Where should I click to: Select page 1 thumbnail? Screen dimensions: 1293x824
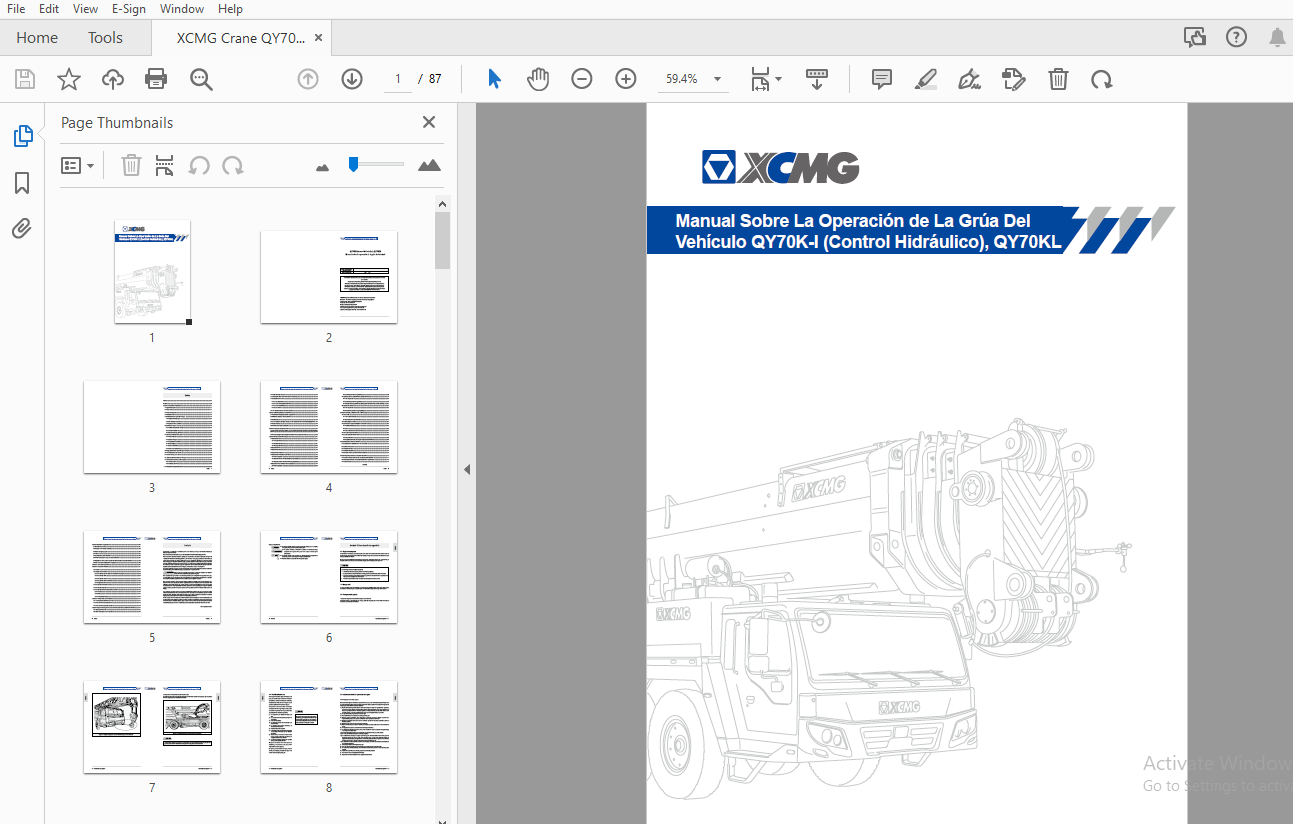(152, 272)
